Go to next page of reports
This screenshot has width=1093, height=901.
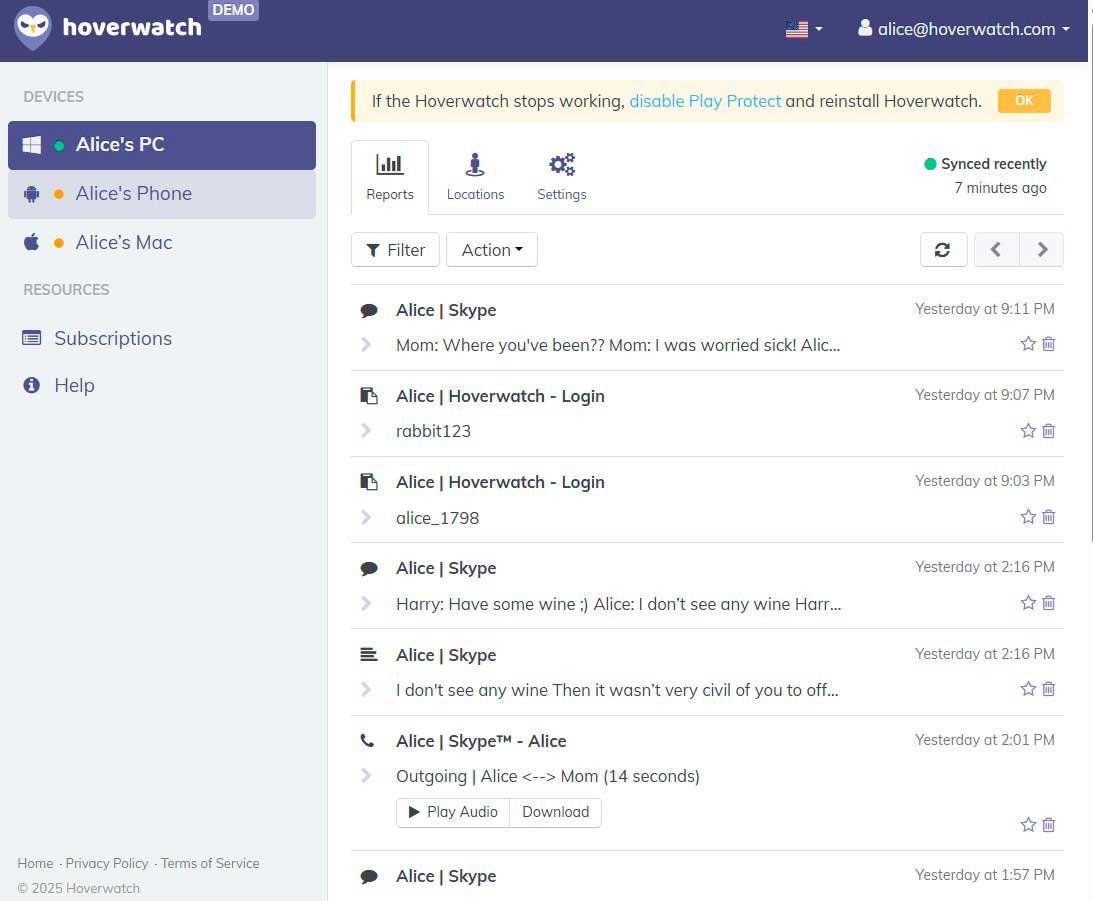[x=1041, y=249]
